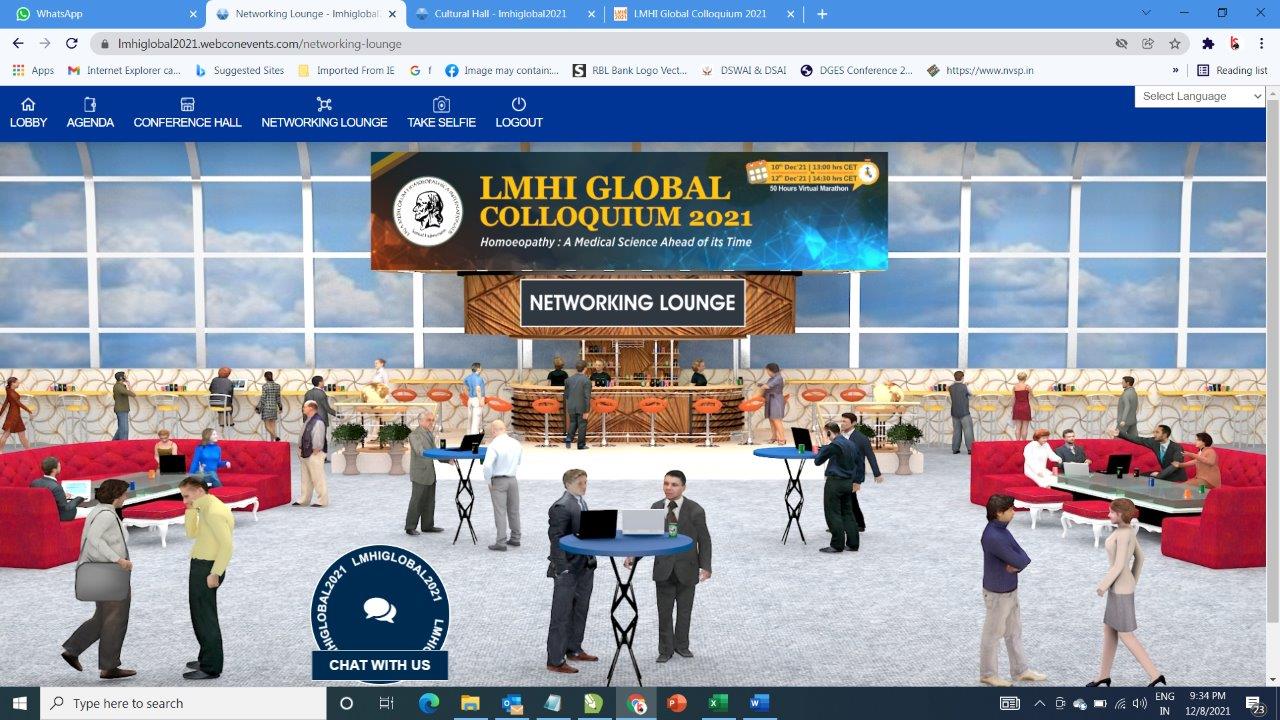Share this page icon in address bar
This screenshot has width=1280, height=720.
point(1148,43)
